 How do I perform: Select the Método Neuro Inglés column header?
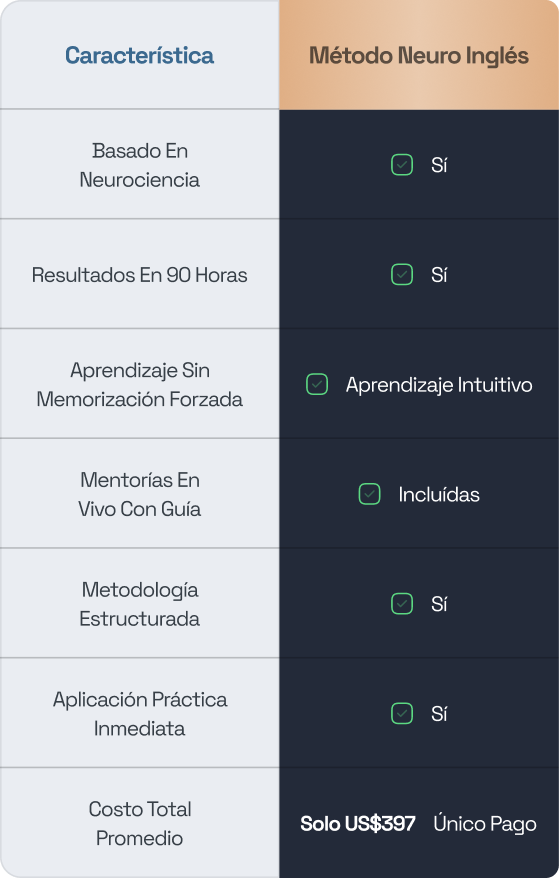pos(419,55)
